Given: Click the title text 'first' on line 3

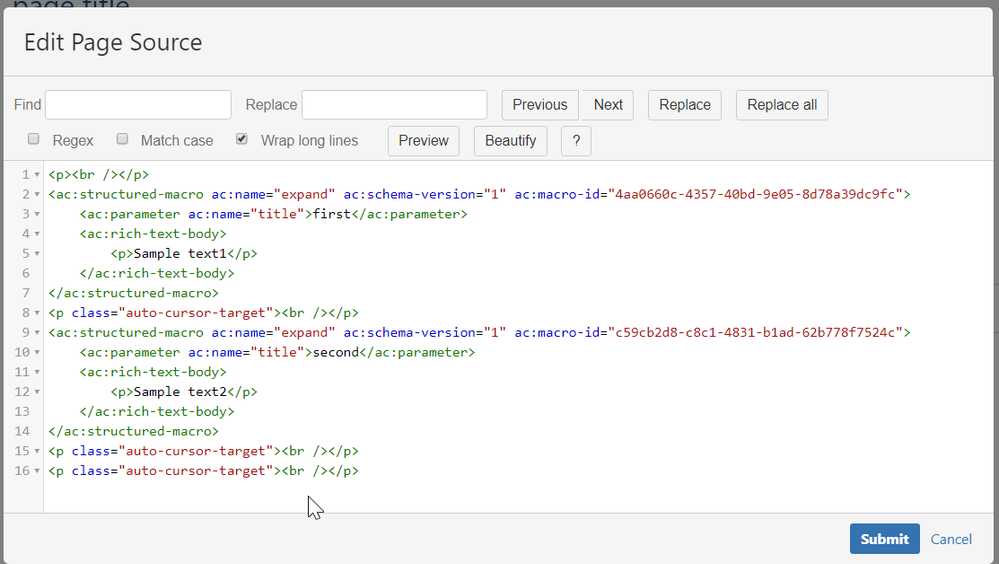Looking at the screenshot, I should [332, 214].
